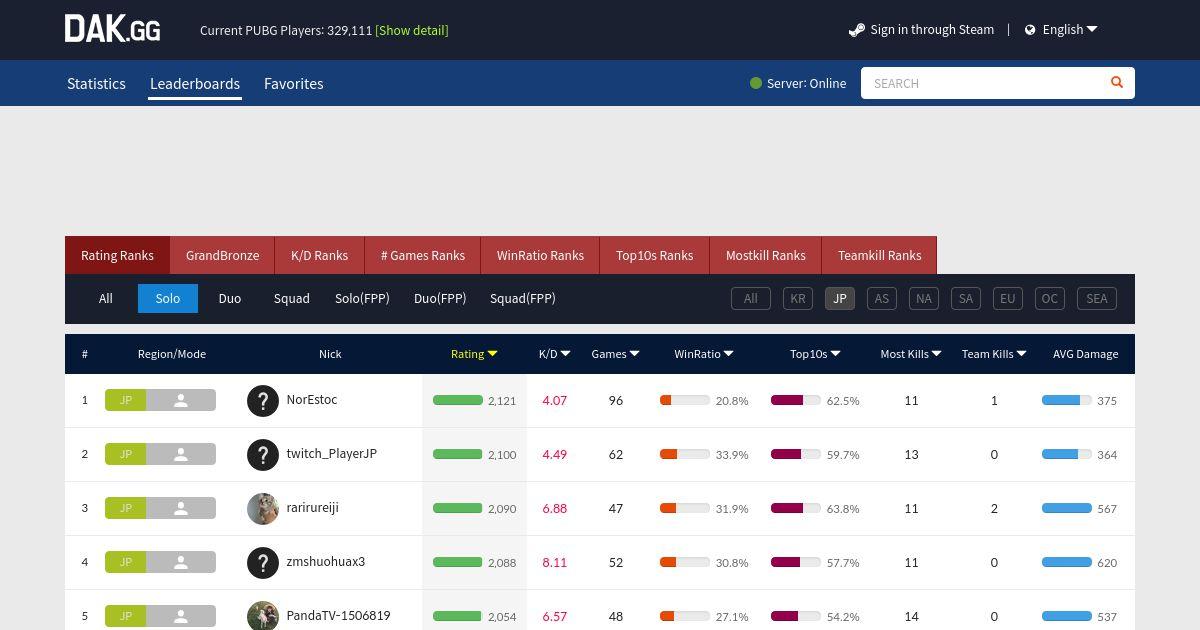Select the Duo mode filter

coord(230,298)
